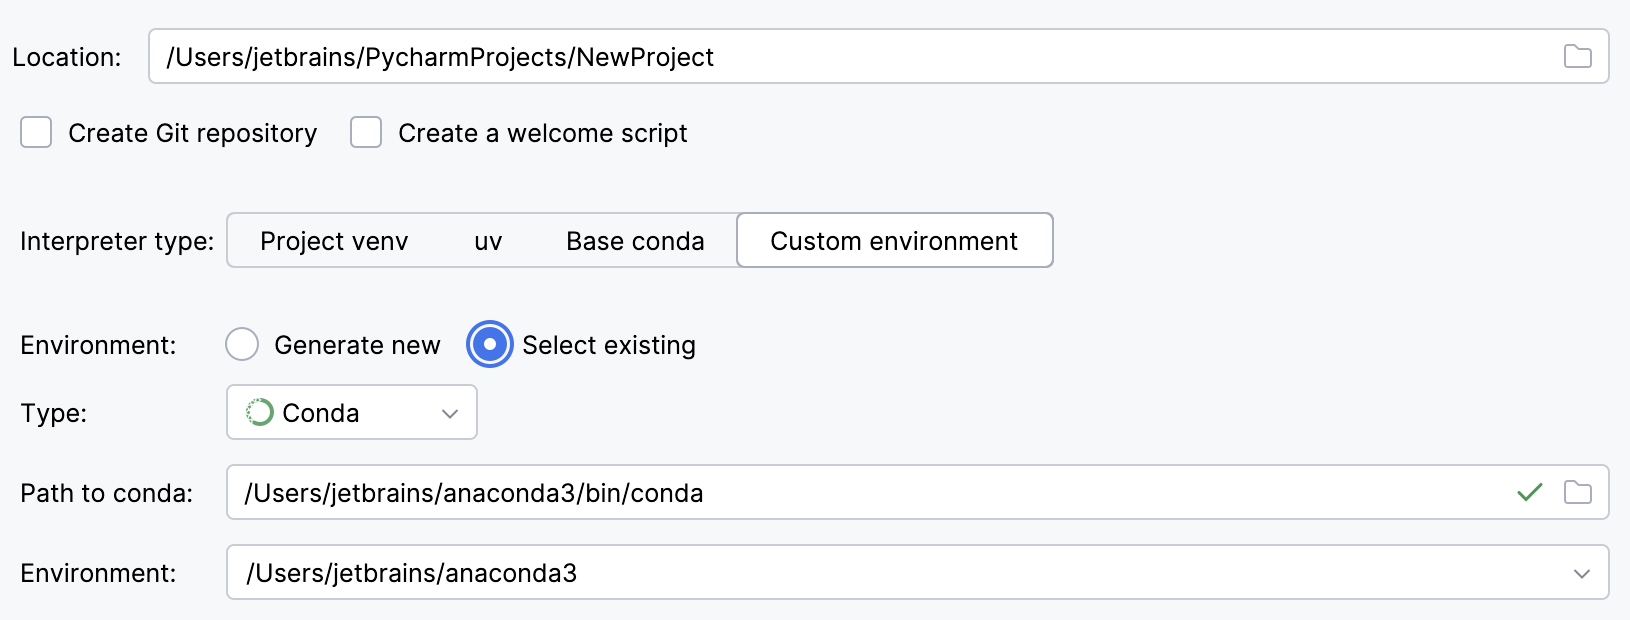Select the Generate new radio button

[242, 344]
